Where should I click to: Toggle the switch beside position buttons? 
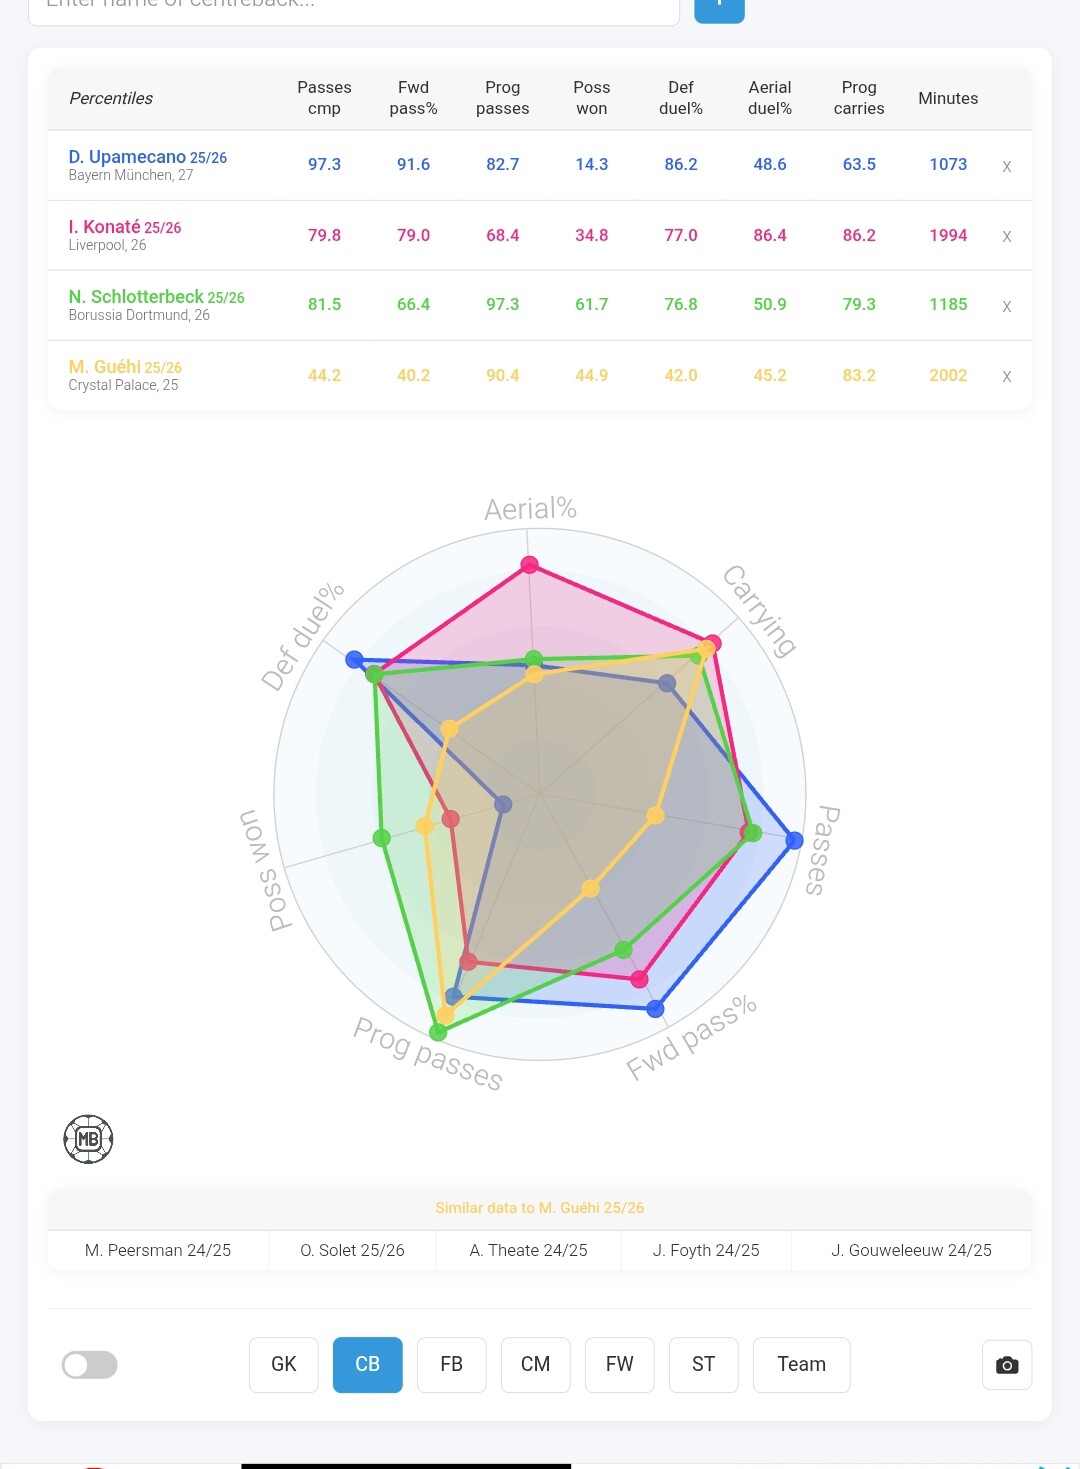coord(90,1365)
